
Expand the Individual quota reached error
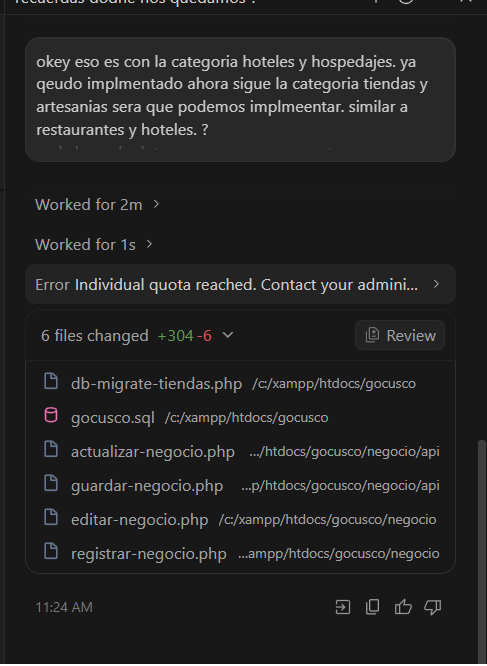pos(240,284)
